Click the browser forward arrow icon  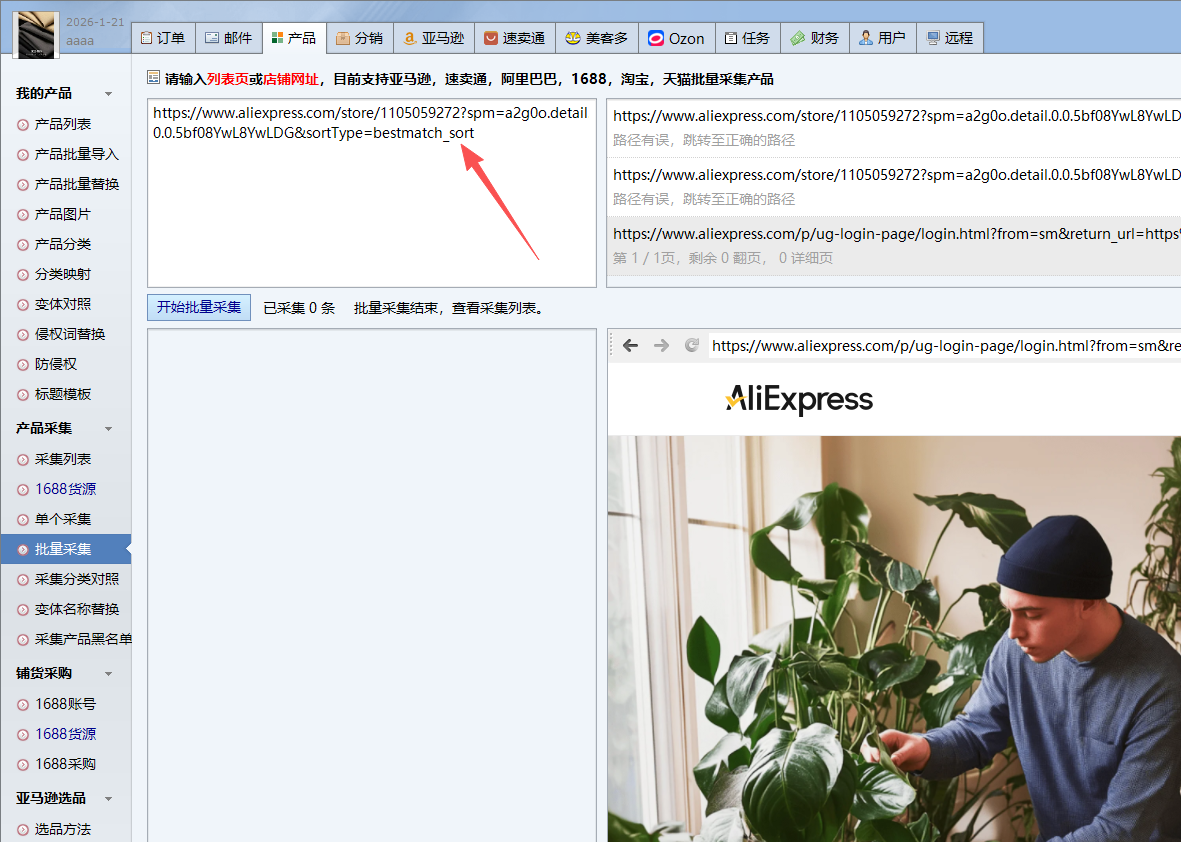pyautogui.click(x=661, y=346)
